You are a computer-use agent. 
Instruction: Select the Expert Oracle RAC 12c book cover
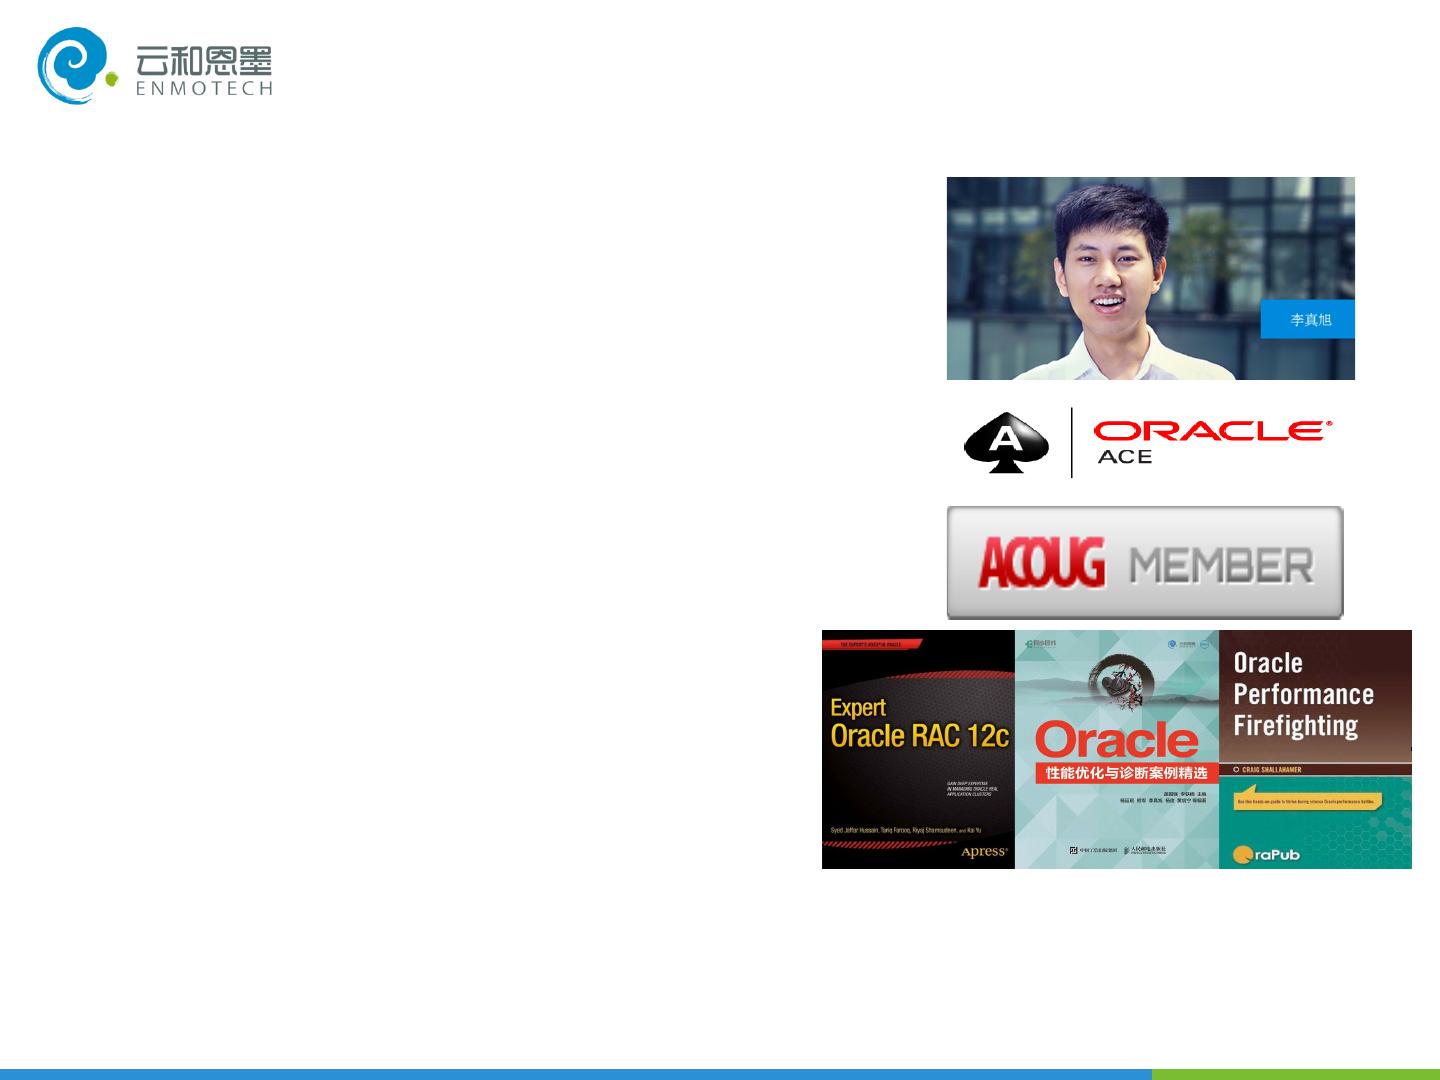coord(918,749)
